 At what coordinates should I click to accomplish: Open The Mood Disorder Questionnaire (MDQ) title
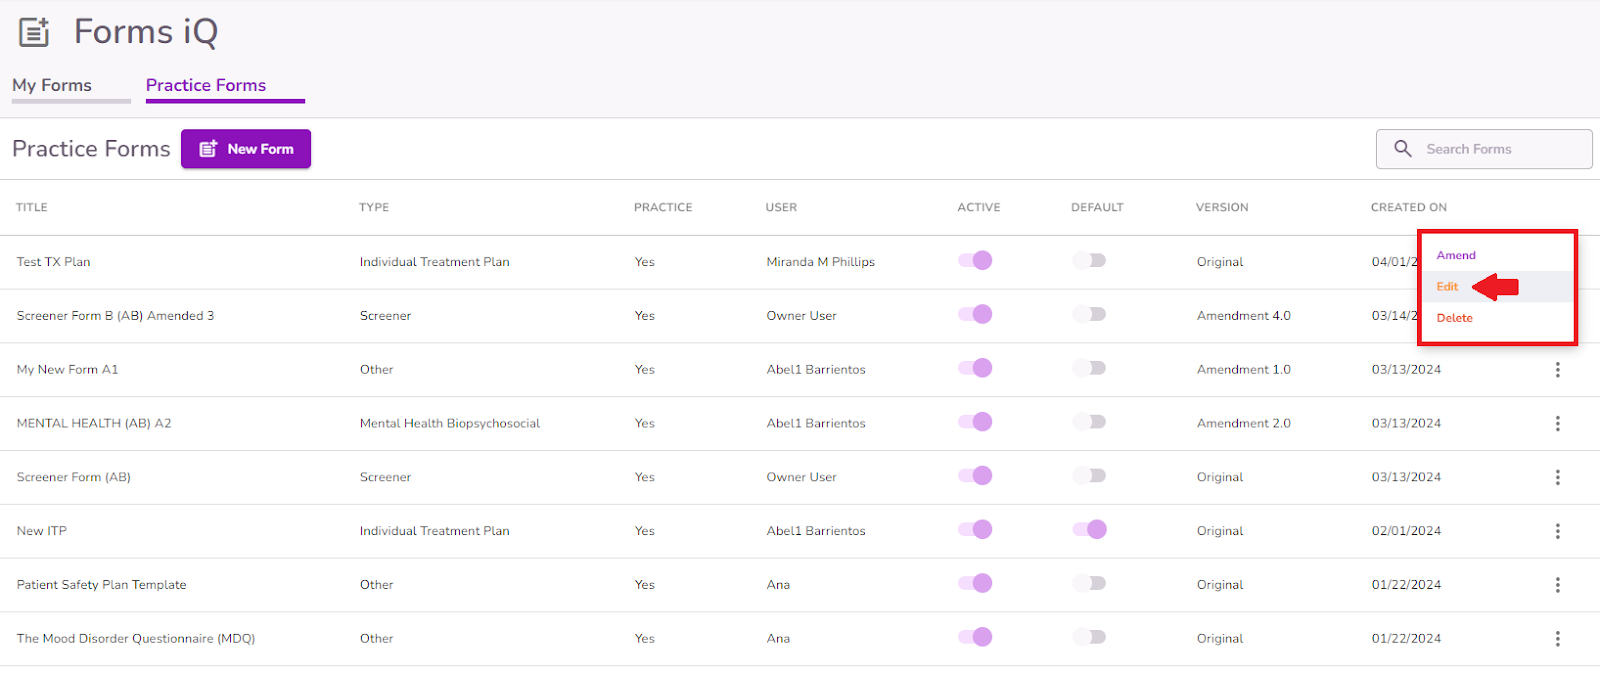136,639
